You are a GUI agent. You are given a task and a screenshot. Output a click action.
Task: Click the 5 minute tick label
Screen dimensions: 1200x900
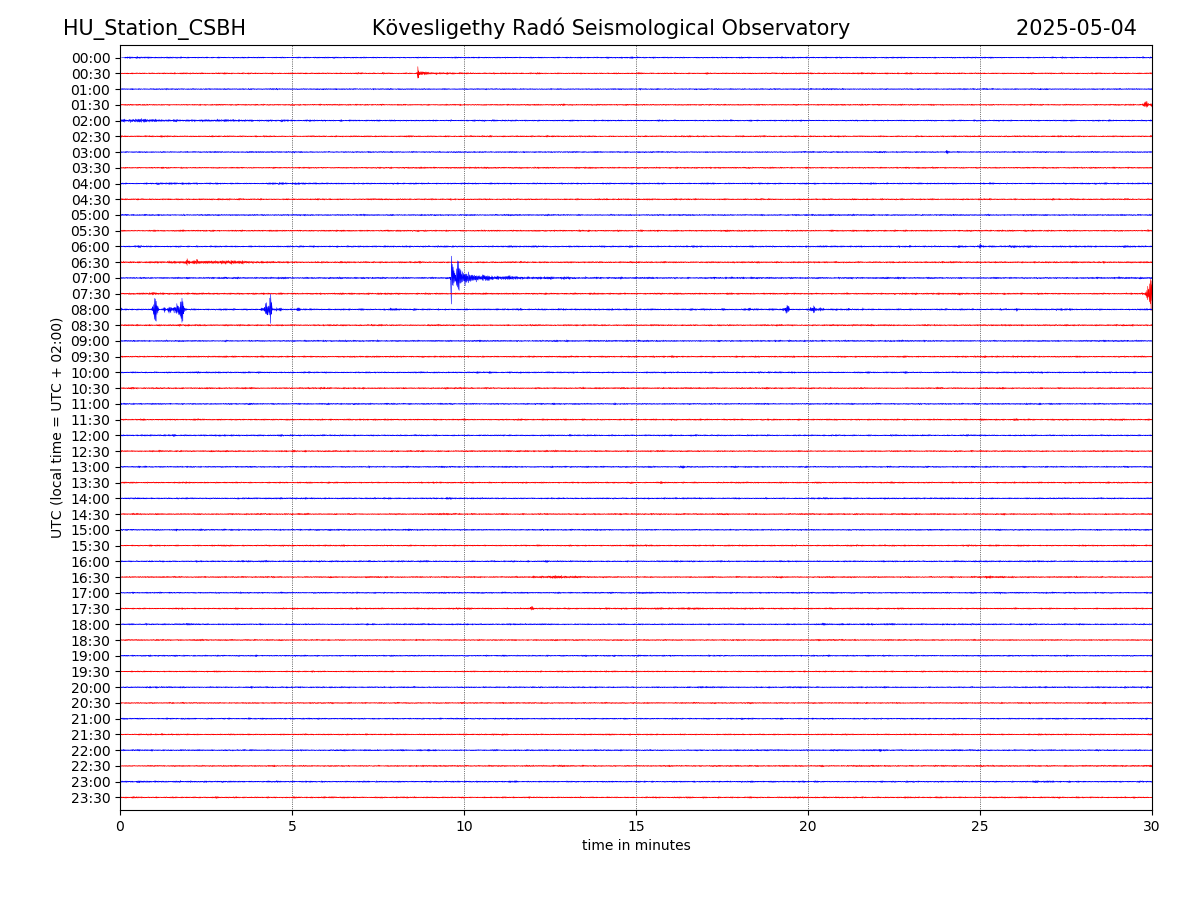(292, 827)
